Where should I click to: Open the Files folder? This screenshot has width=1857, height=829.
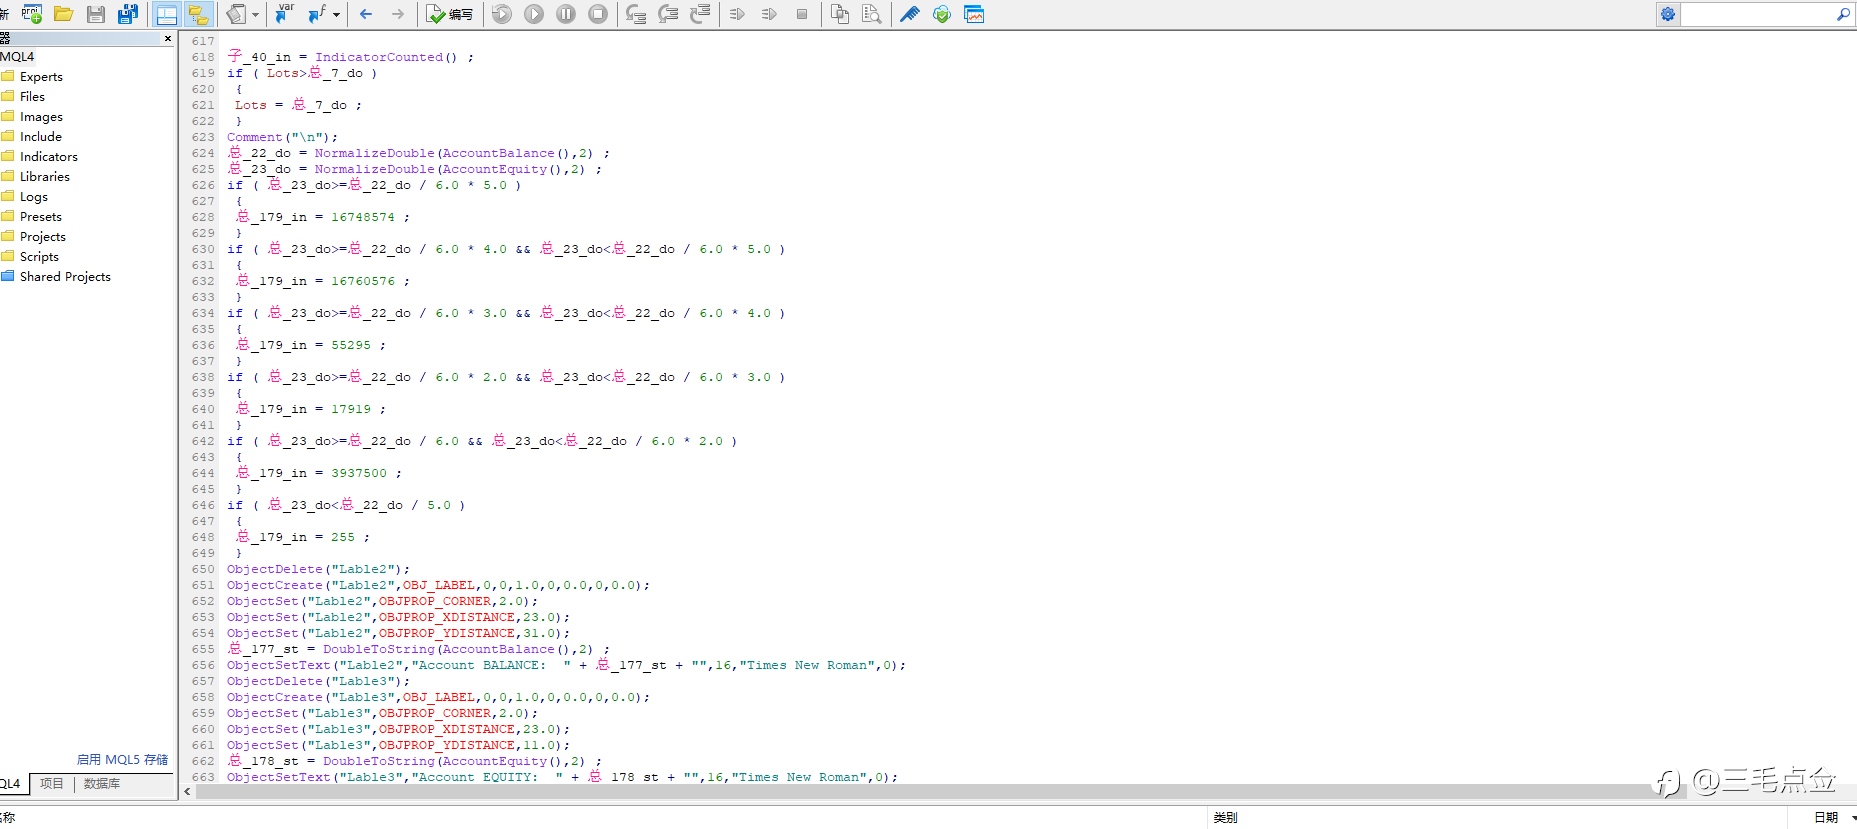coord(32,97)
